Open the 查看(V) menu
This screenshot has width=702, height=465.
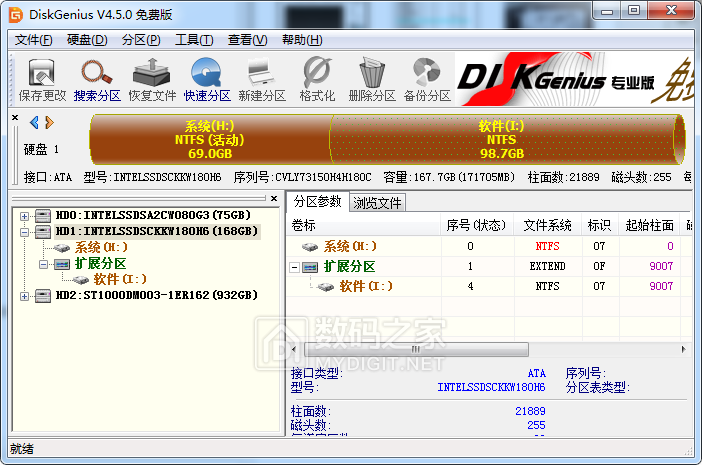click(247, 40)
